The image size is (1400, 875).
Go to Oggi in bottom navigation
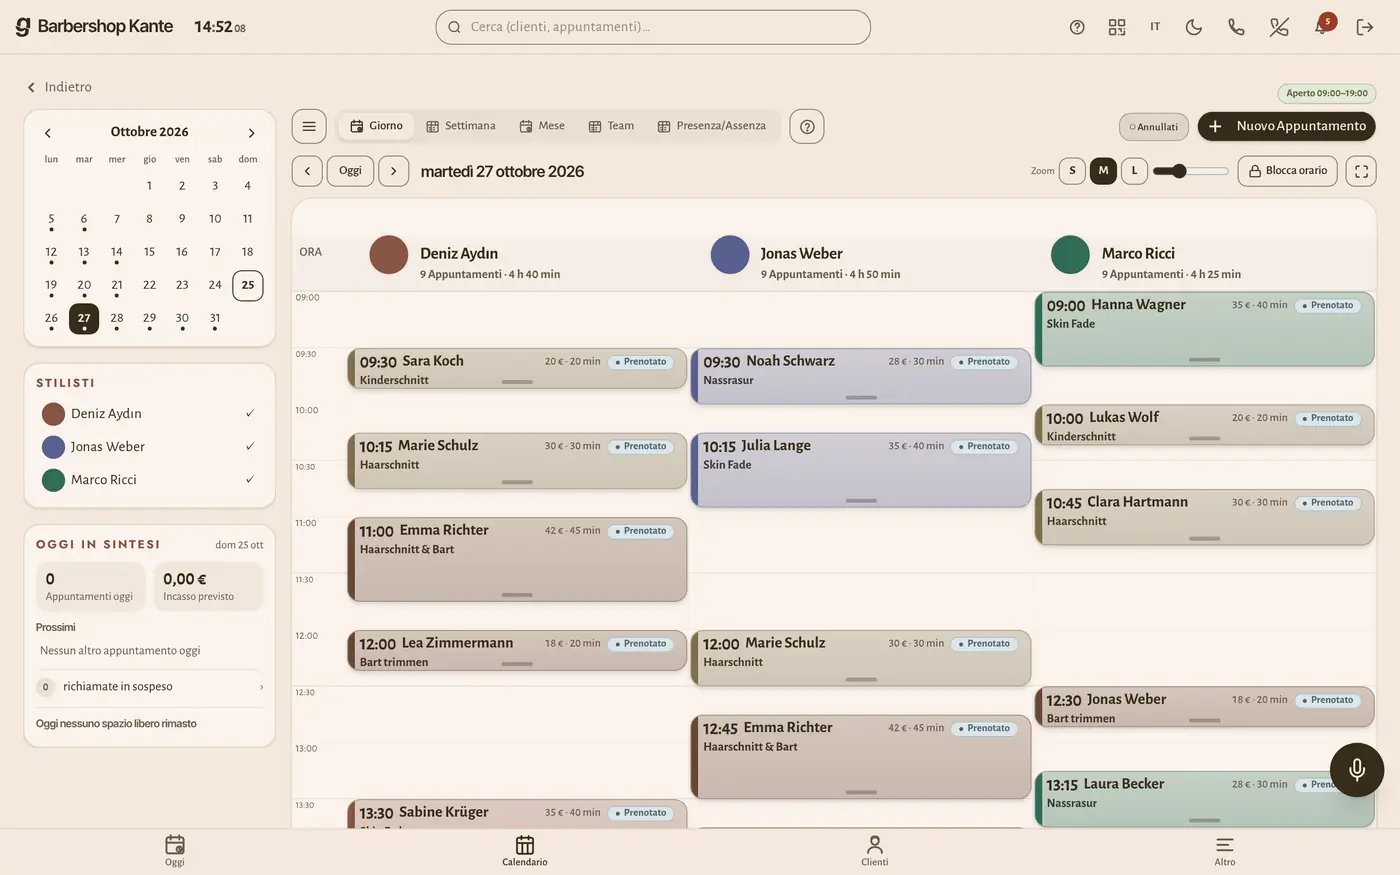(x=175, y=851)
